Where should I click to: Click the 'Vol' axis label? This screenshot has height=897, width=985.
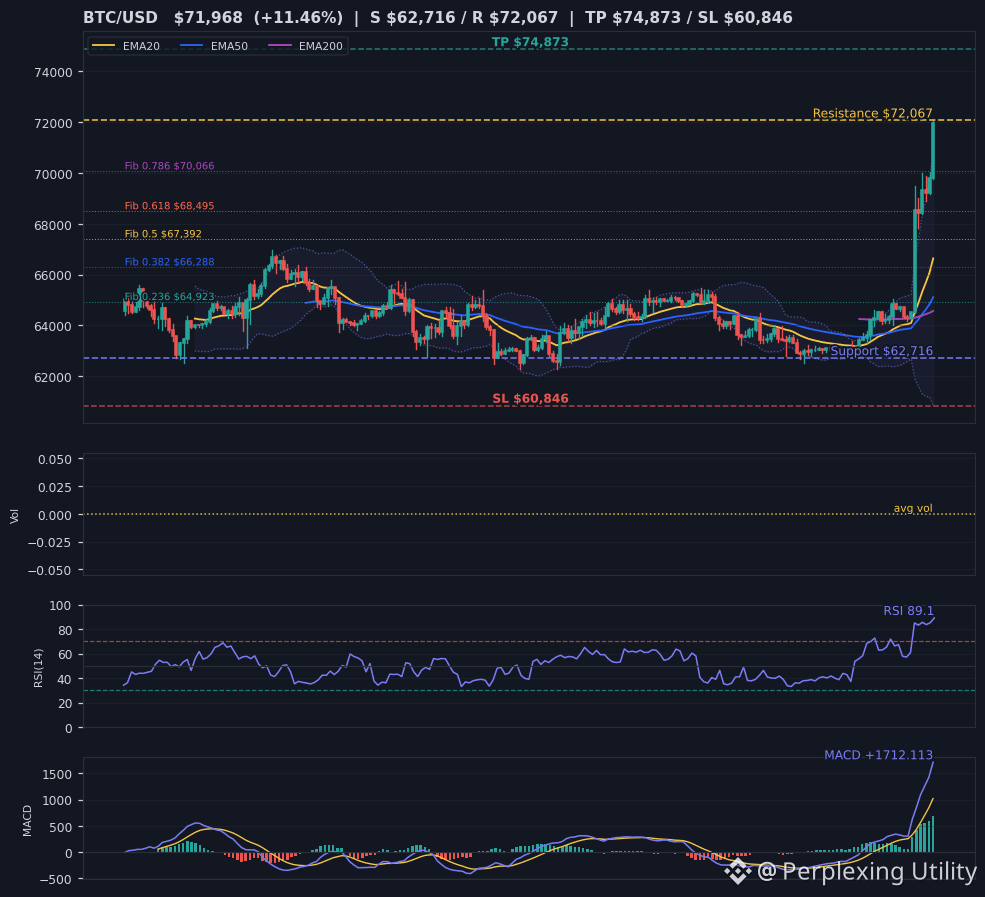[14, 516]
